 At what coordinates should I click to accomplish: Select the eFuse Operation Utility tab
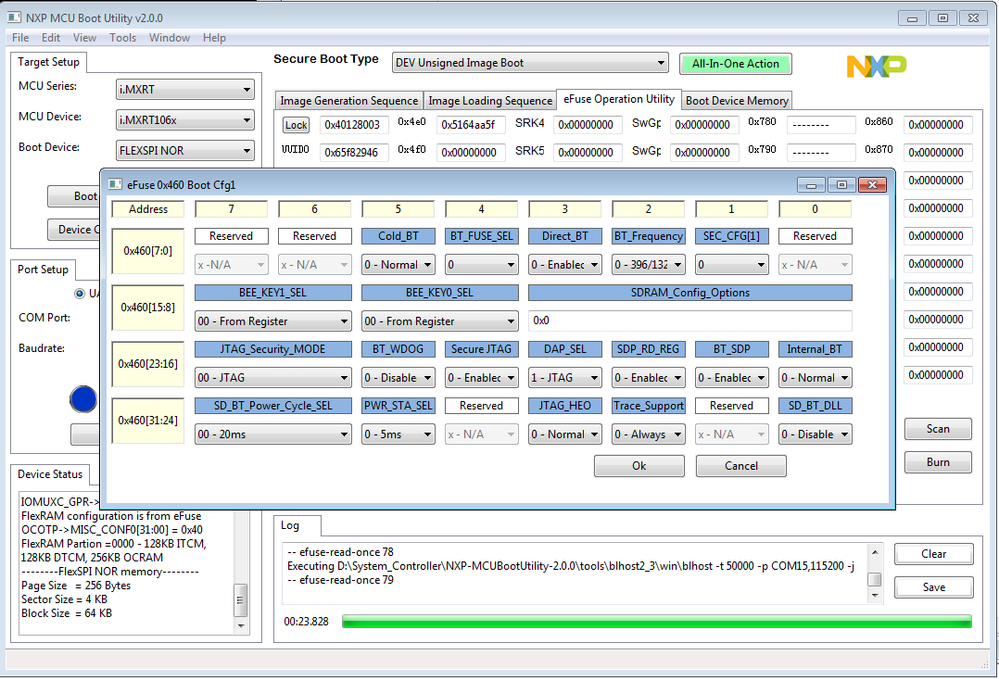click(619, 99)
